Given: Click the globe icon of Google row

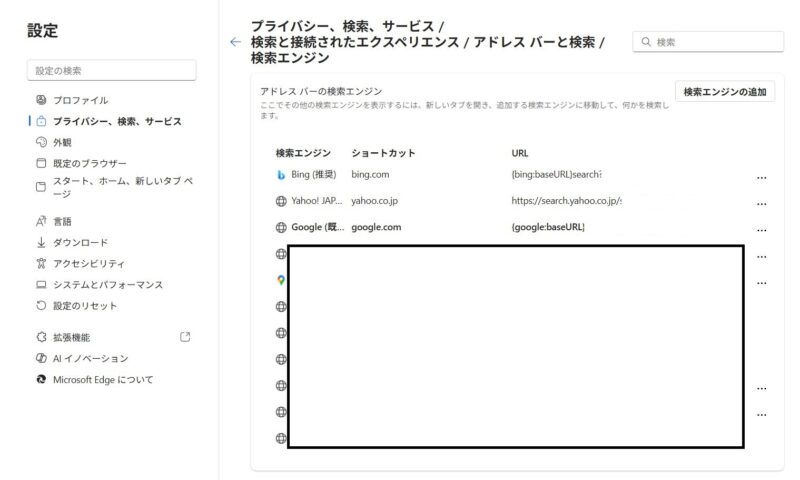Looking at the screenshot, I should click(x=281, y=228).
